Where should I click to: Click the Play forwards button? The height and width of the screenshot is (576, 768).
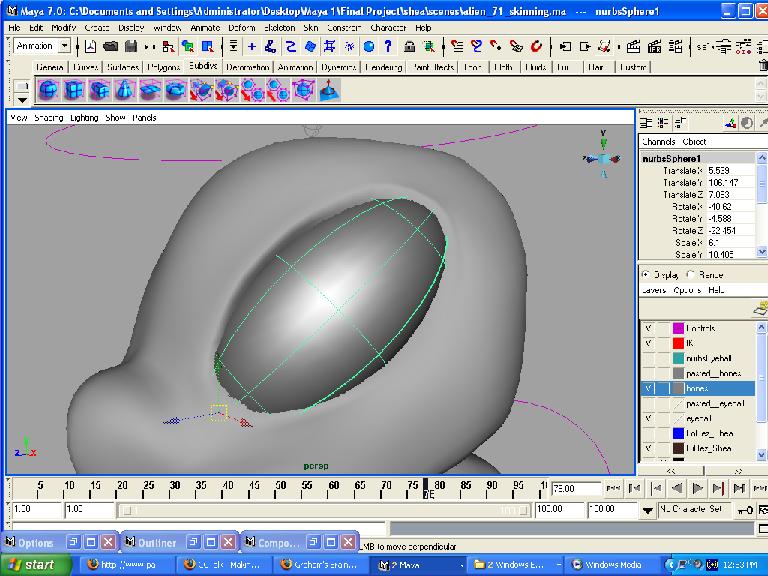click(697, 488)
